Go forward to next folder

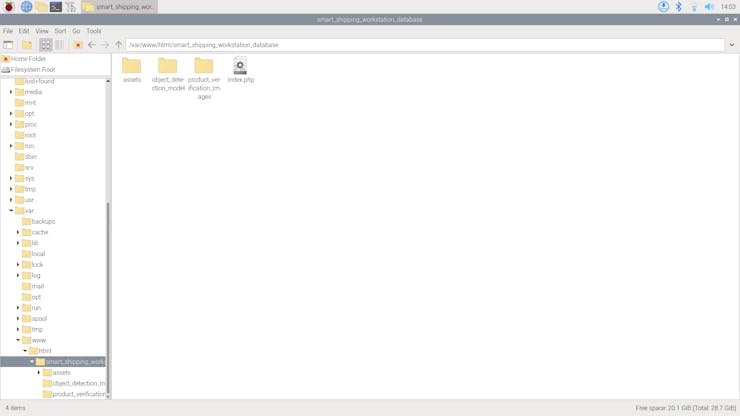[105, 45]
